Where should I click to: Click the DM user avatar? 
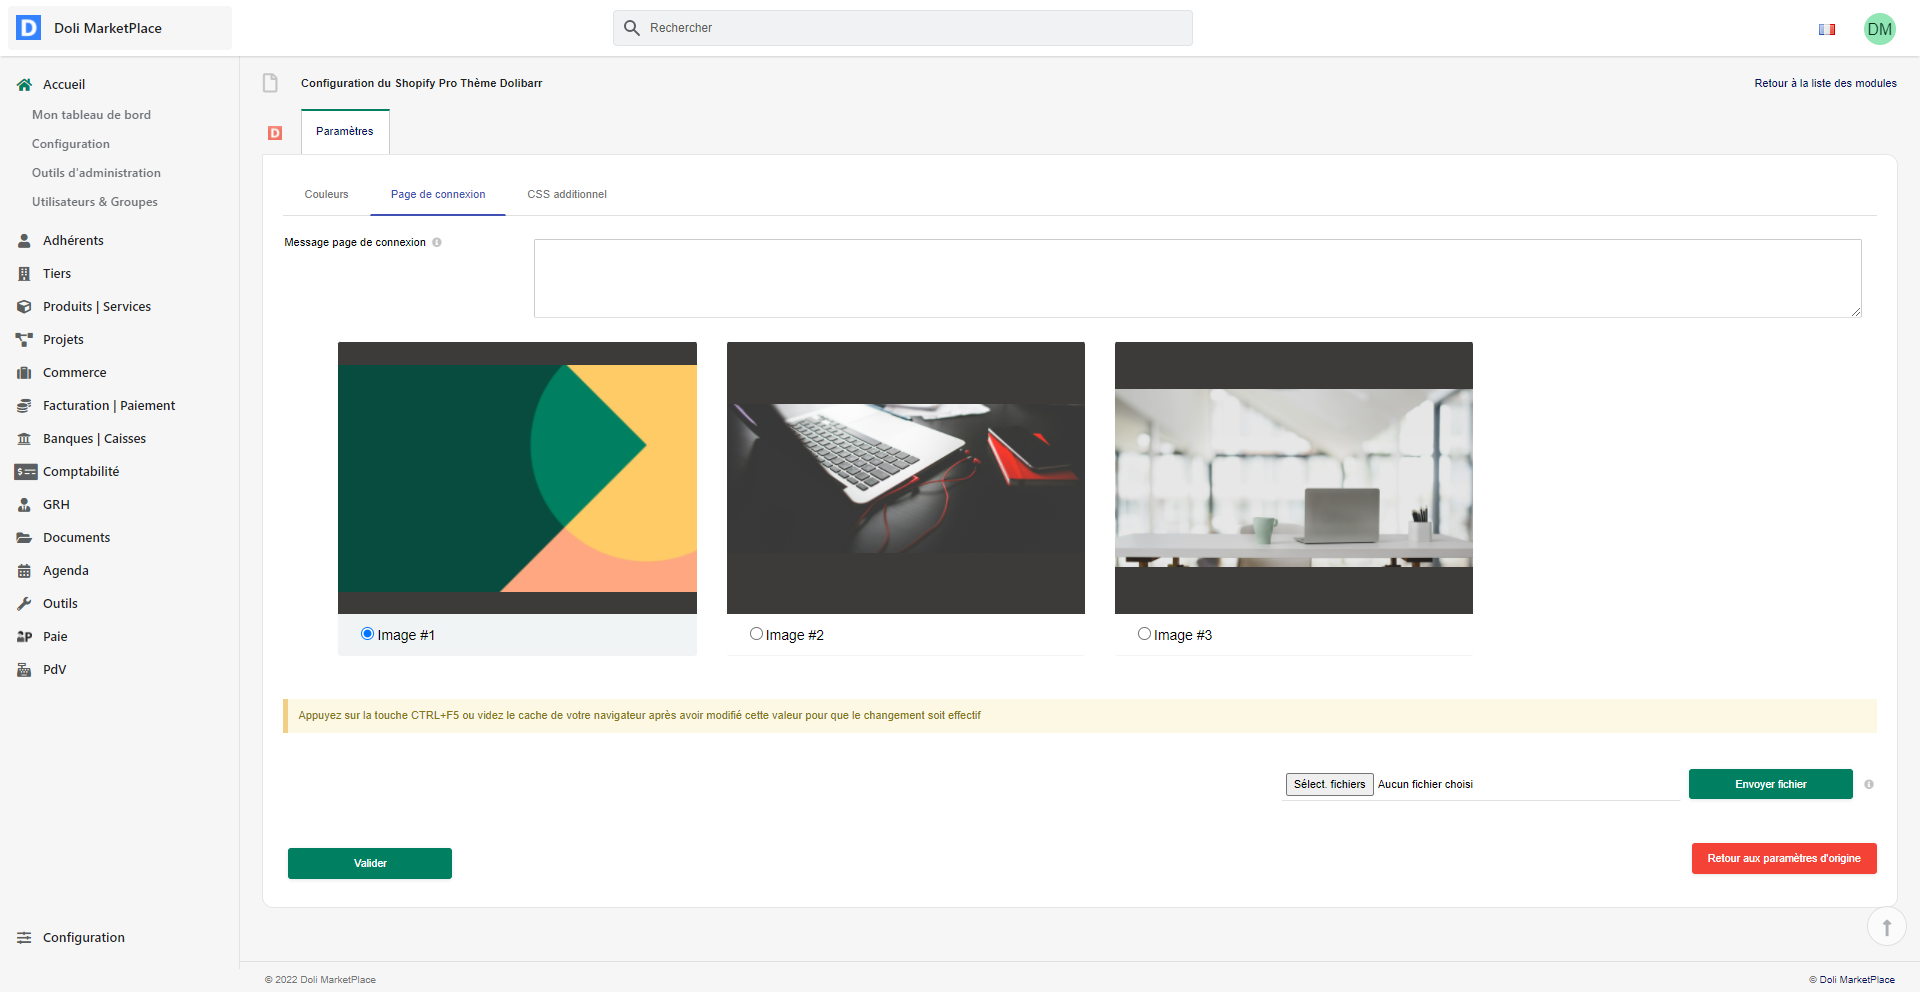pyautogui.click(x=1879, y=29)
